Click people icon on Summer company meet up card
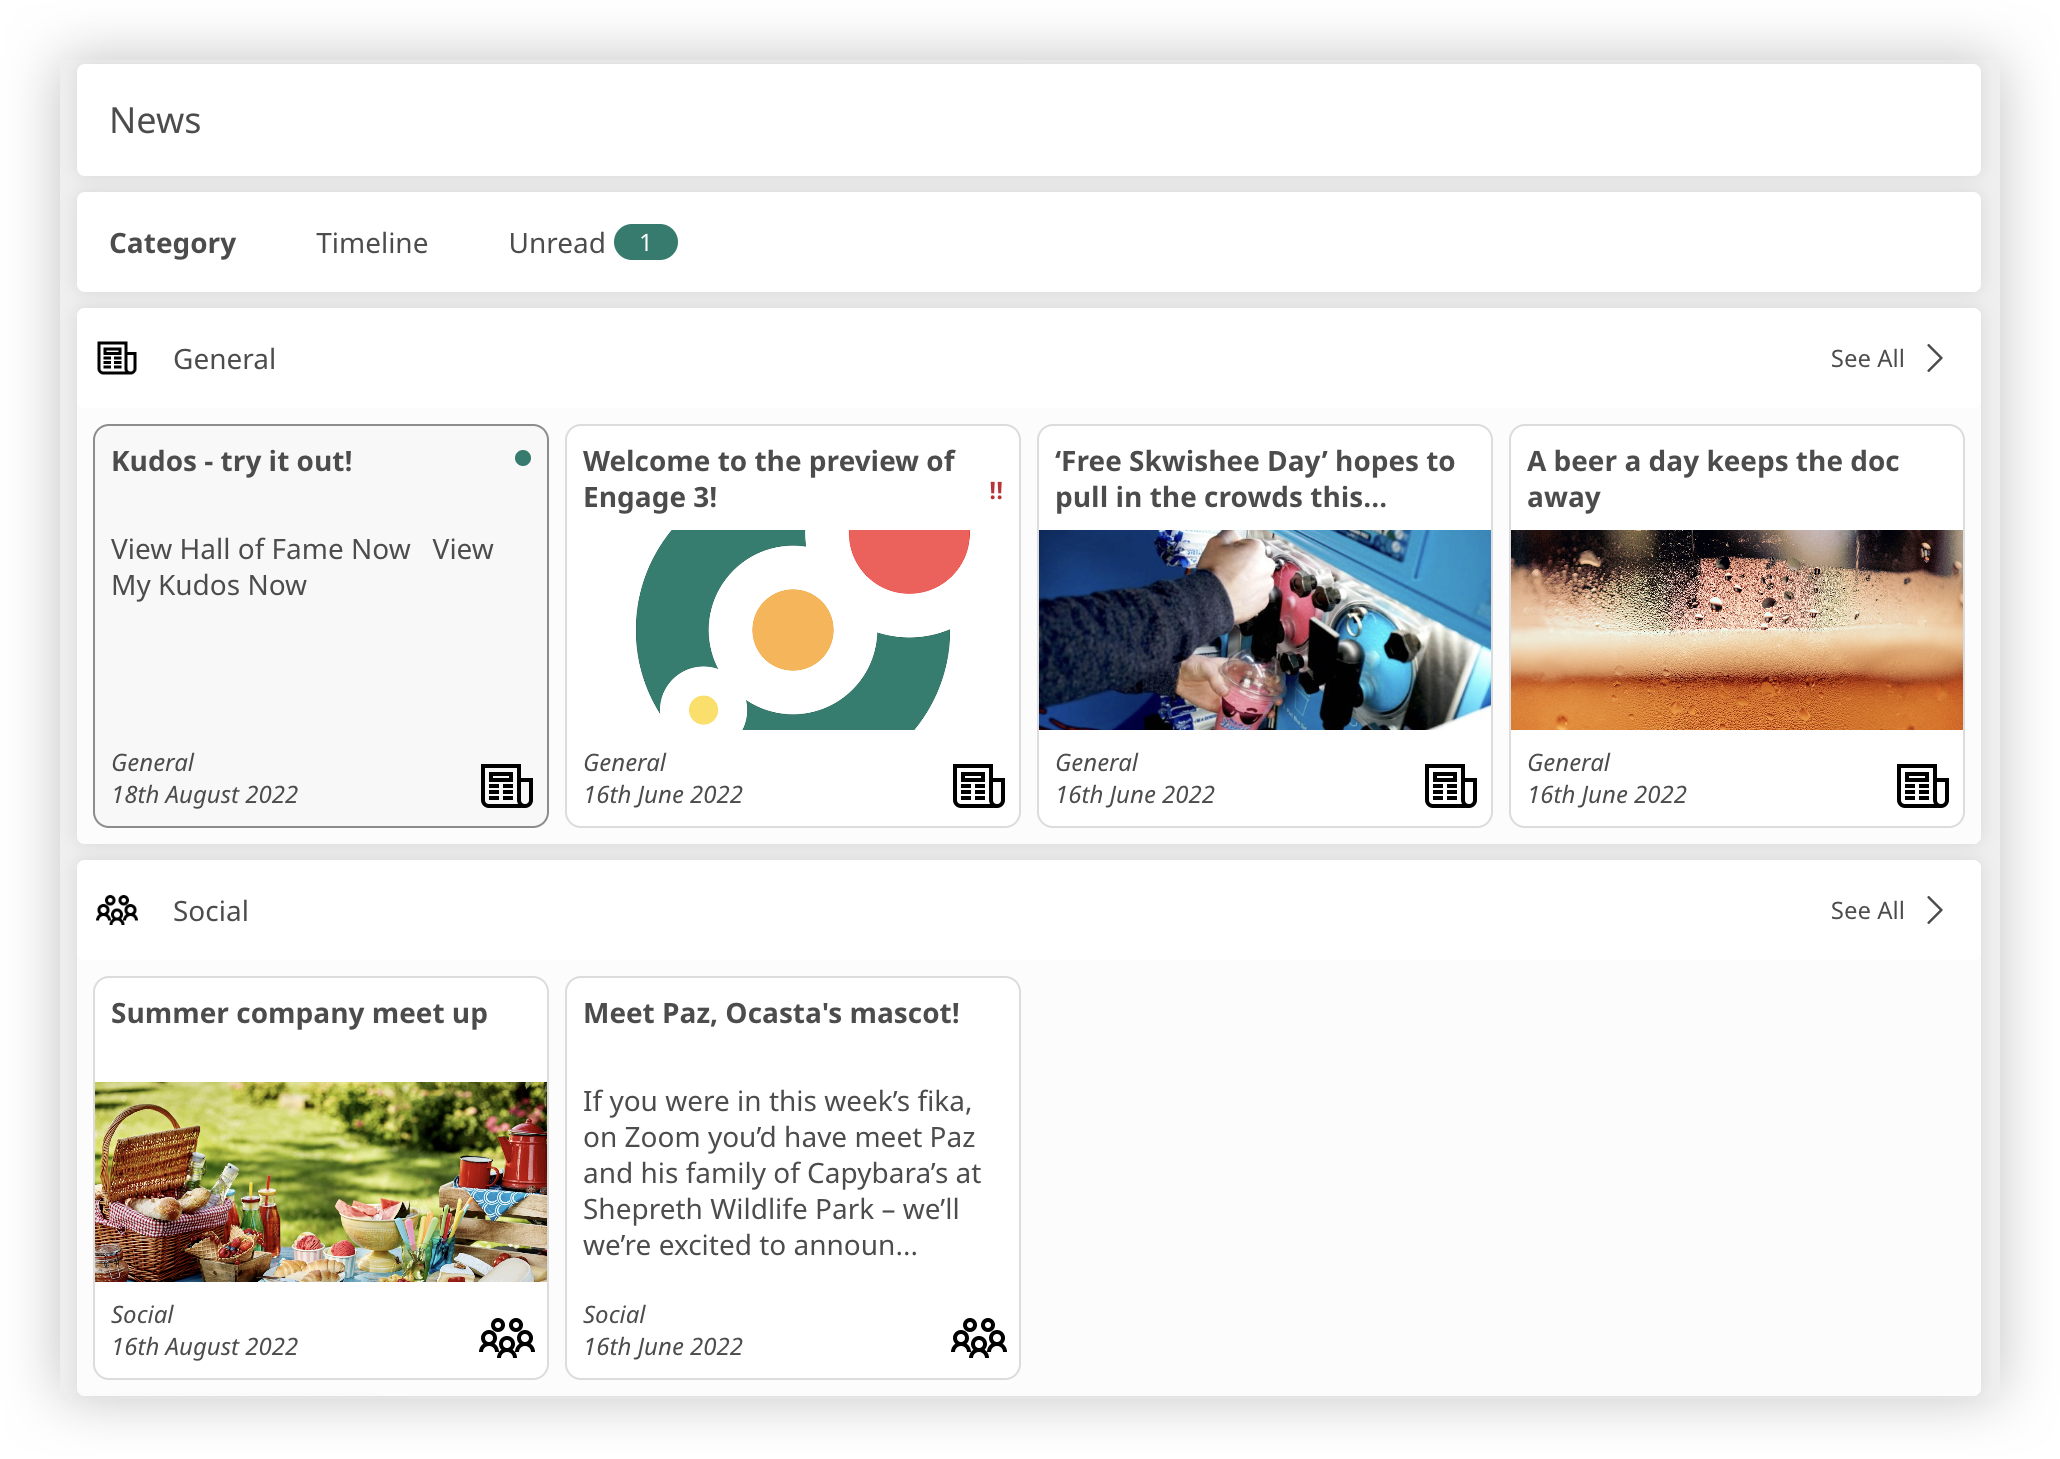 coord(506,1338)
